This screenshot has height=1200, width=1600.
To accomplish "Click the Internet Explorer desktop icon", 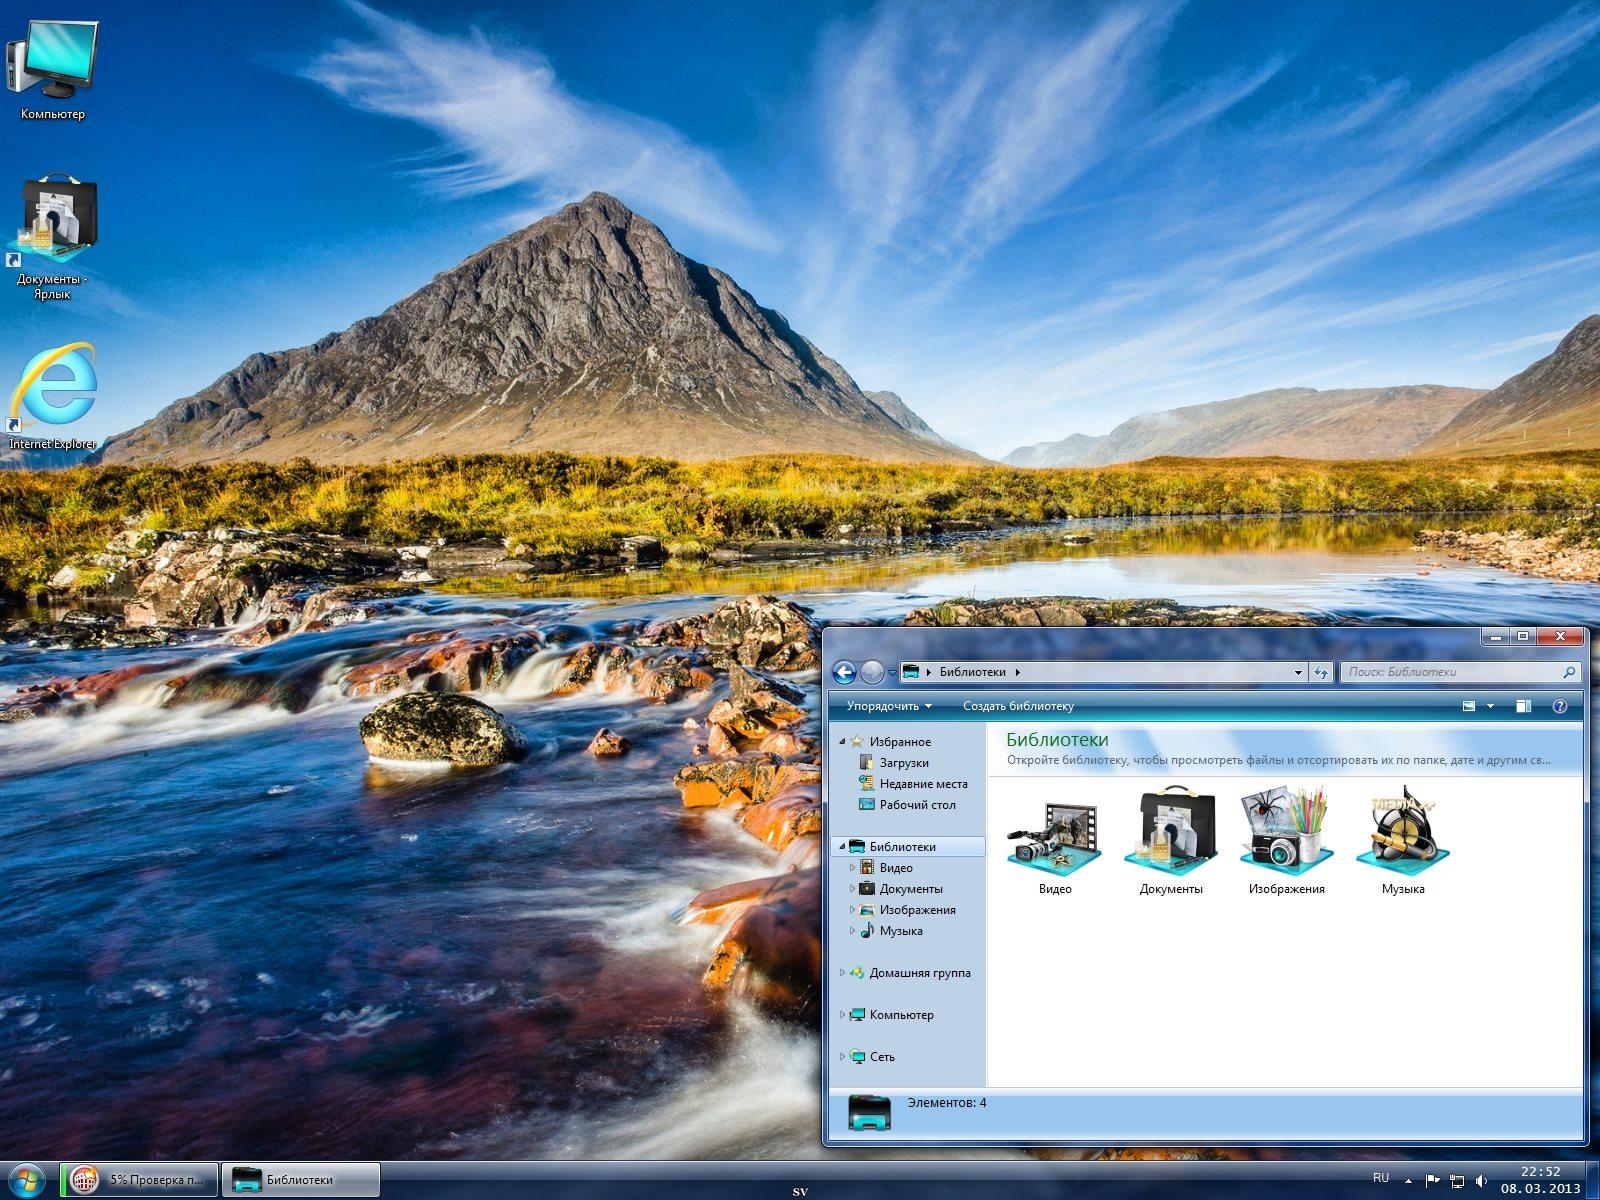I will [53, 388].
